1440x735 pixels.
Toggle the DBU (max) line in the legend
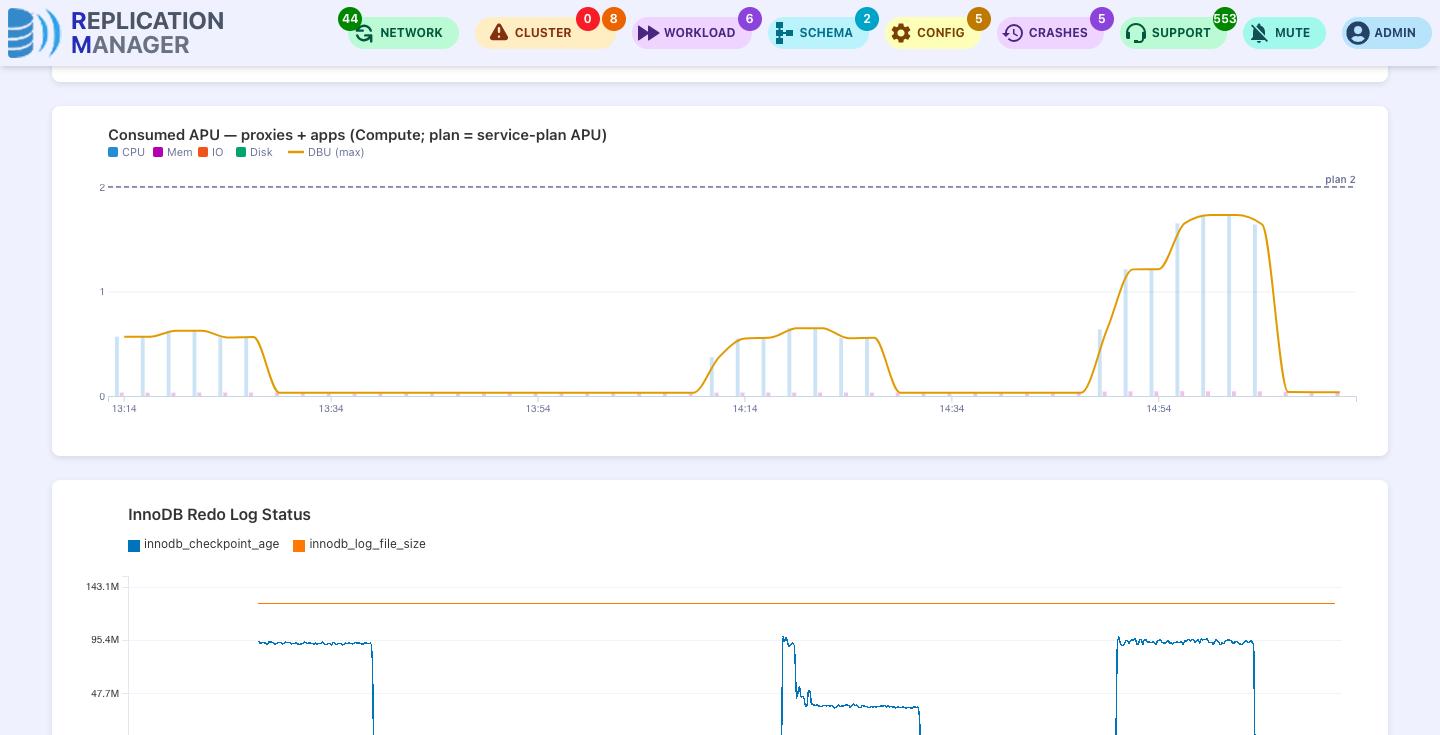tap(326, 153)
